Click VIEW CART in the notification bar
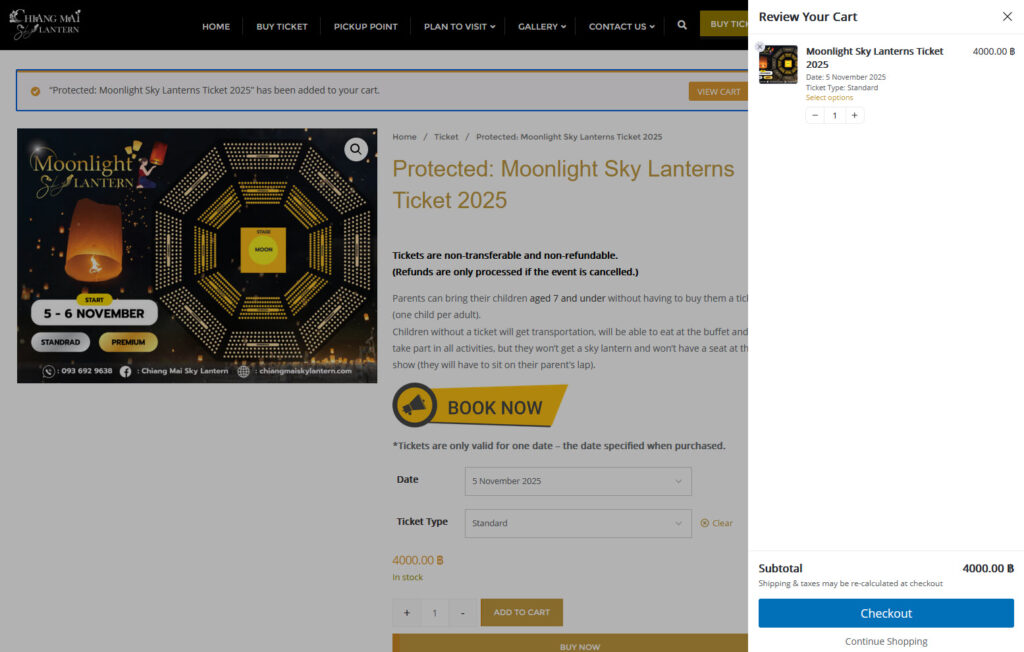This screenshot has width=1024, height=652. coord(718,91)
